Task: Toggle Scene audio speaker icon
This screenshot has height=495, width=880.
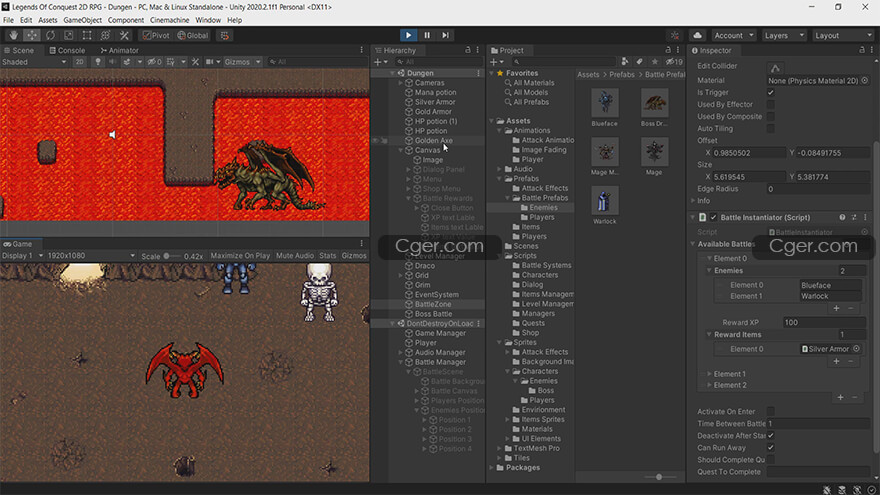Action: click(x=112, y=62)
